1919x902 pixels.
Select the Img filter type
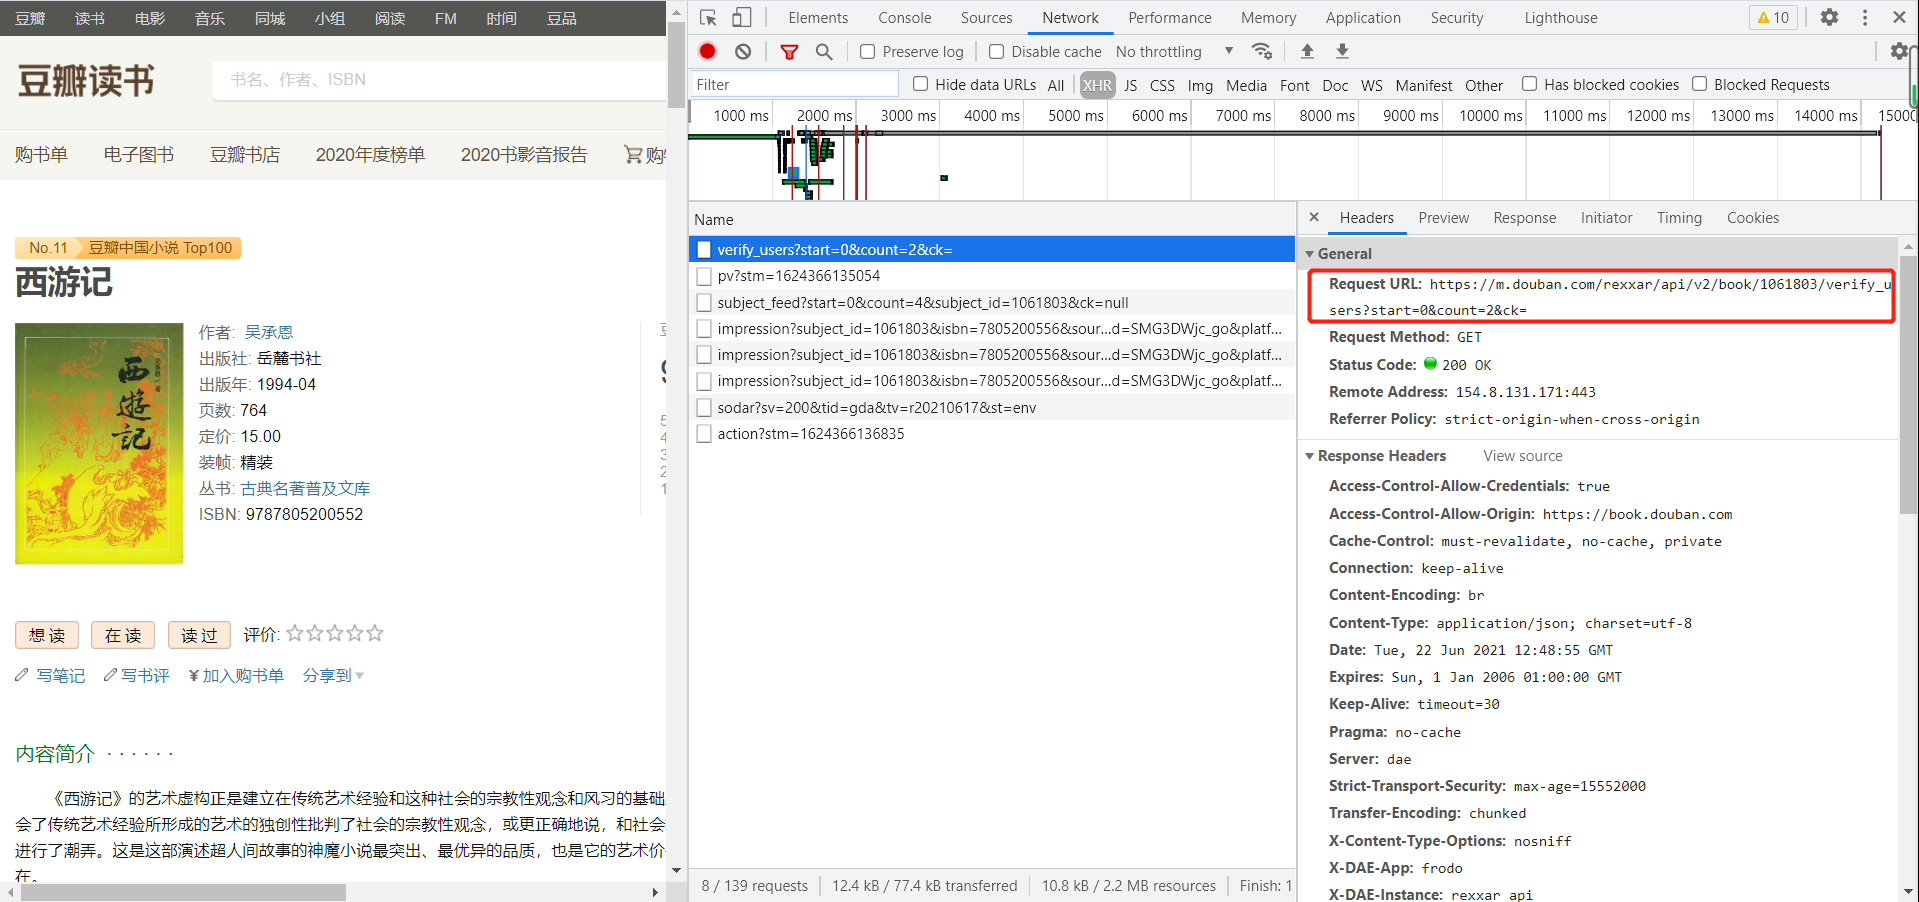click(1200, 85)
